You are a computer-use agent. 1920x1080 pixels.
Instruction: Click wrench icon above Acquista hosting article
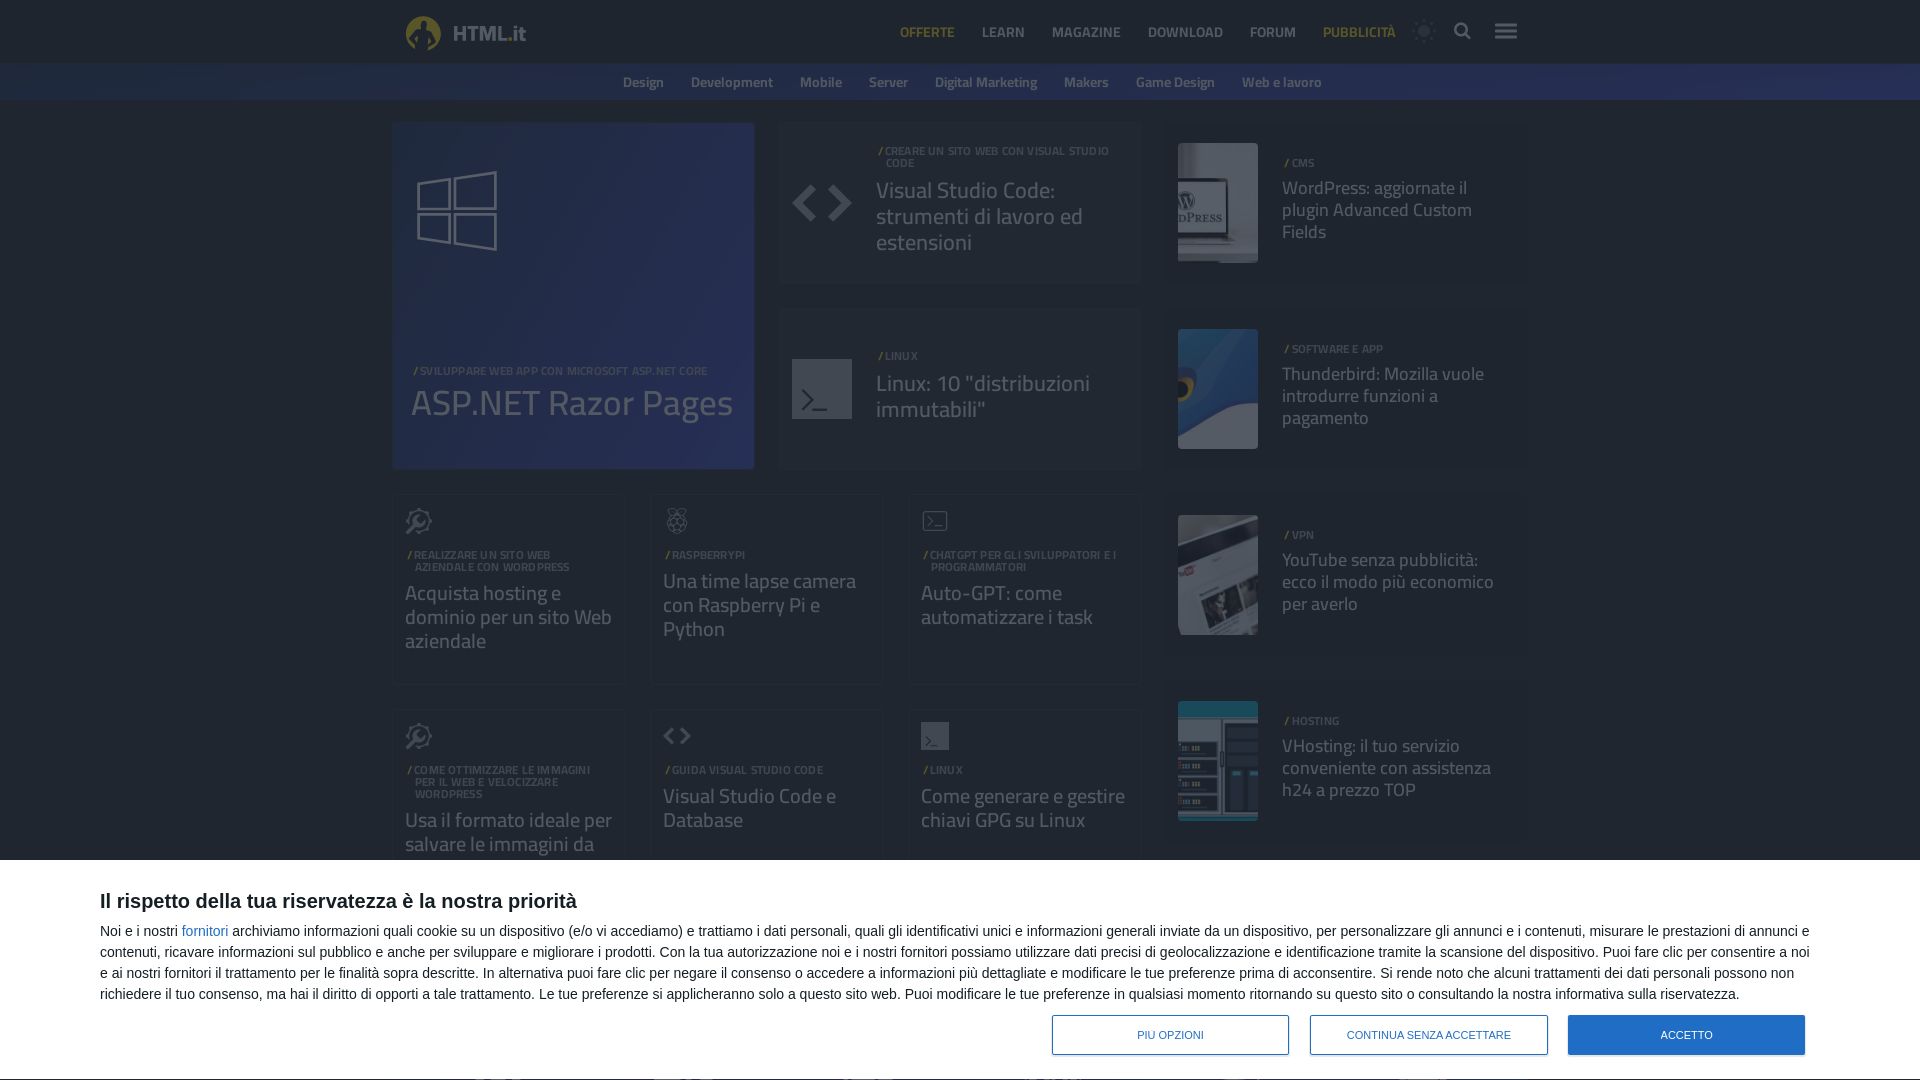(x=418, y=521)
